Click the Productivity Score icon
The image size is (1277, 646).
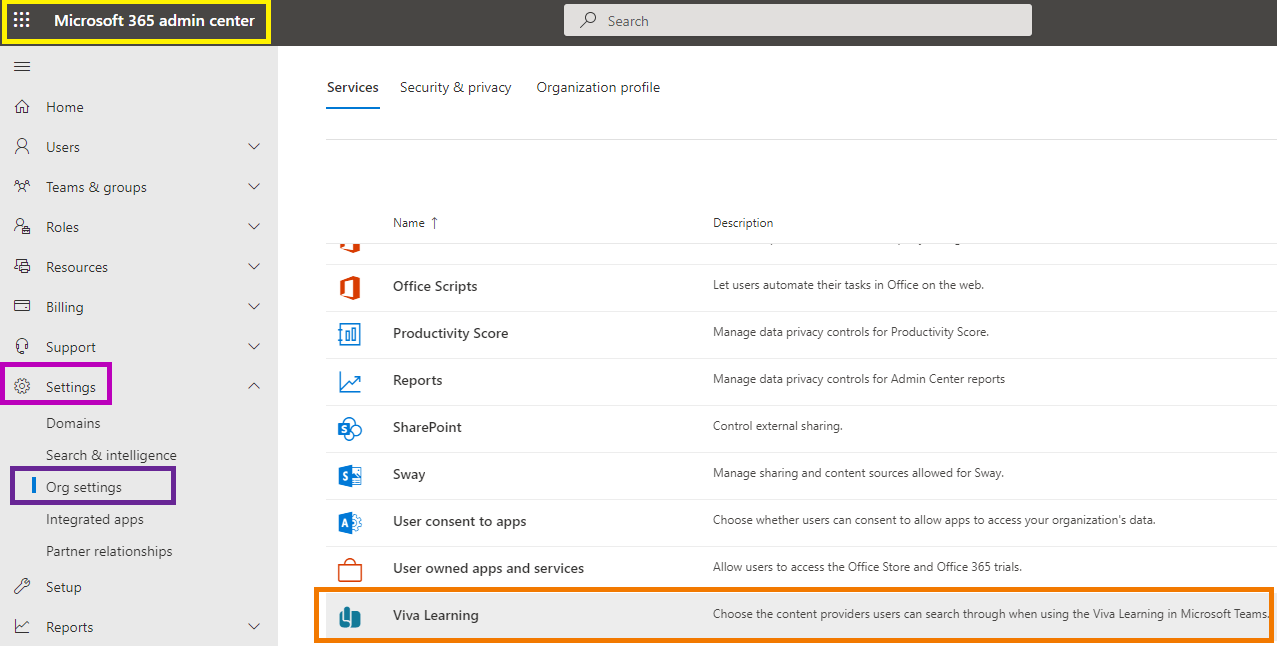[x=350, y=334]
